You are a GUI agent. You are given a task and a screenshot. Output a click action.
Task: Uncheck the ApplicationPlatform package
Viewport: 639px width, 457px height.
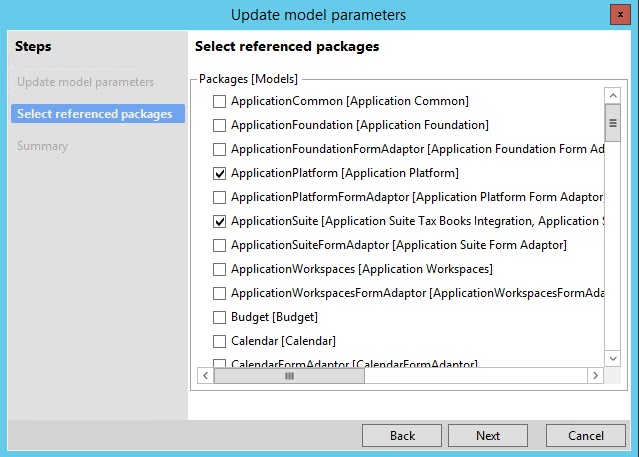pyautogui.click(x=220, y=173)
